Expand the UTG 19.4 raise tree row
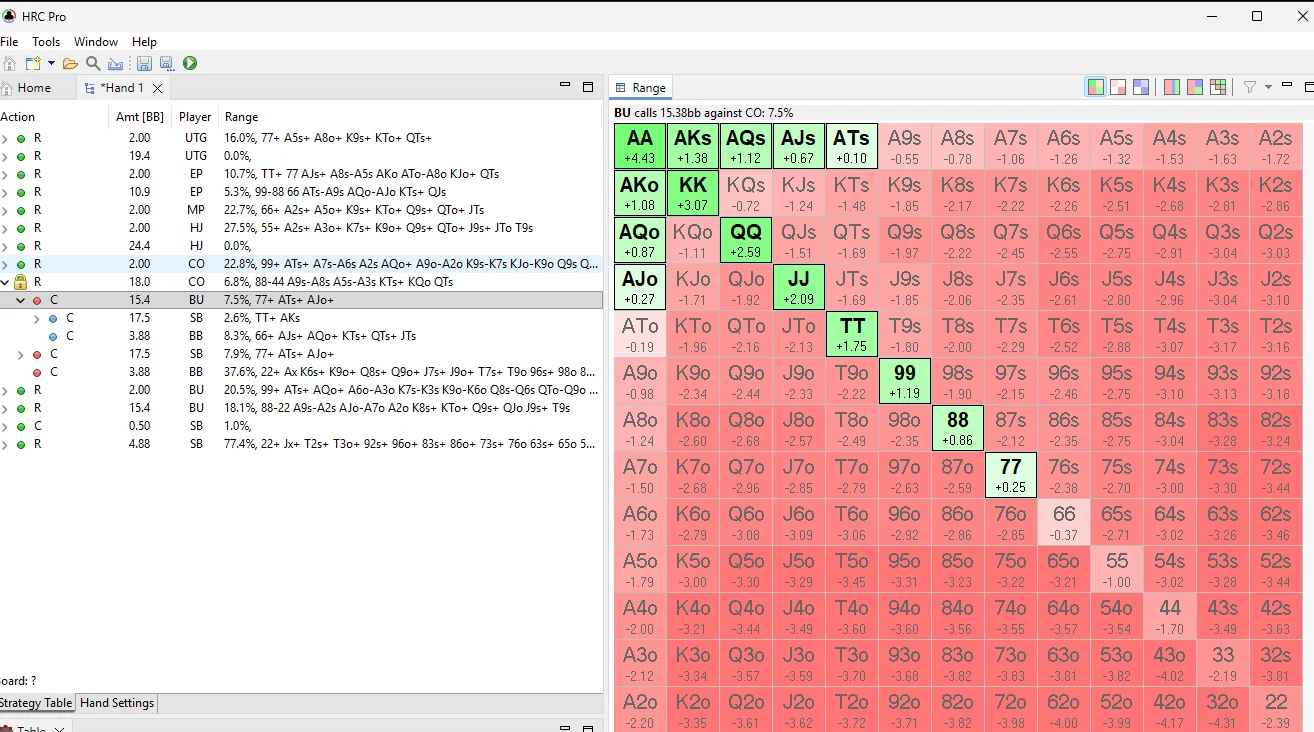Screen dimensions: 1314x732 click(x=5, y=156)
